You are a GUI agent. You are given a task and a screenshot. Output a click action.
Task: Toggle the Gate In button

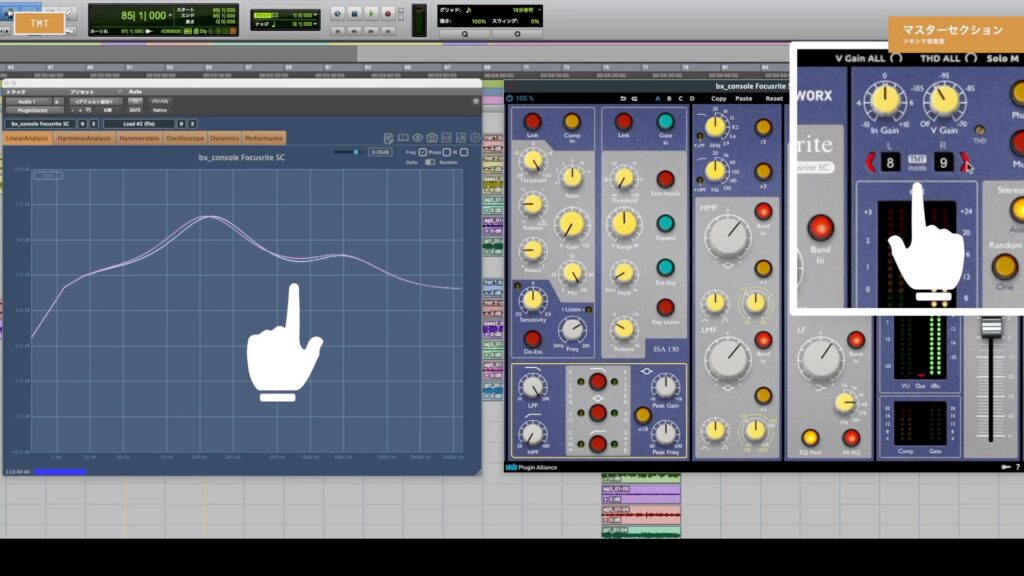665,121
